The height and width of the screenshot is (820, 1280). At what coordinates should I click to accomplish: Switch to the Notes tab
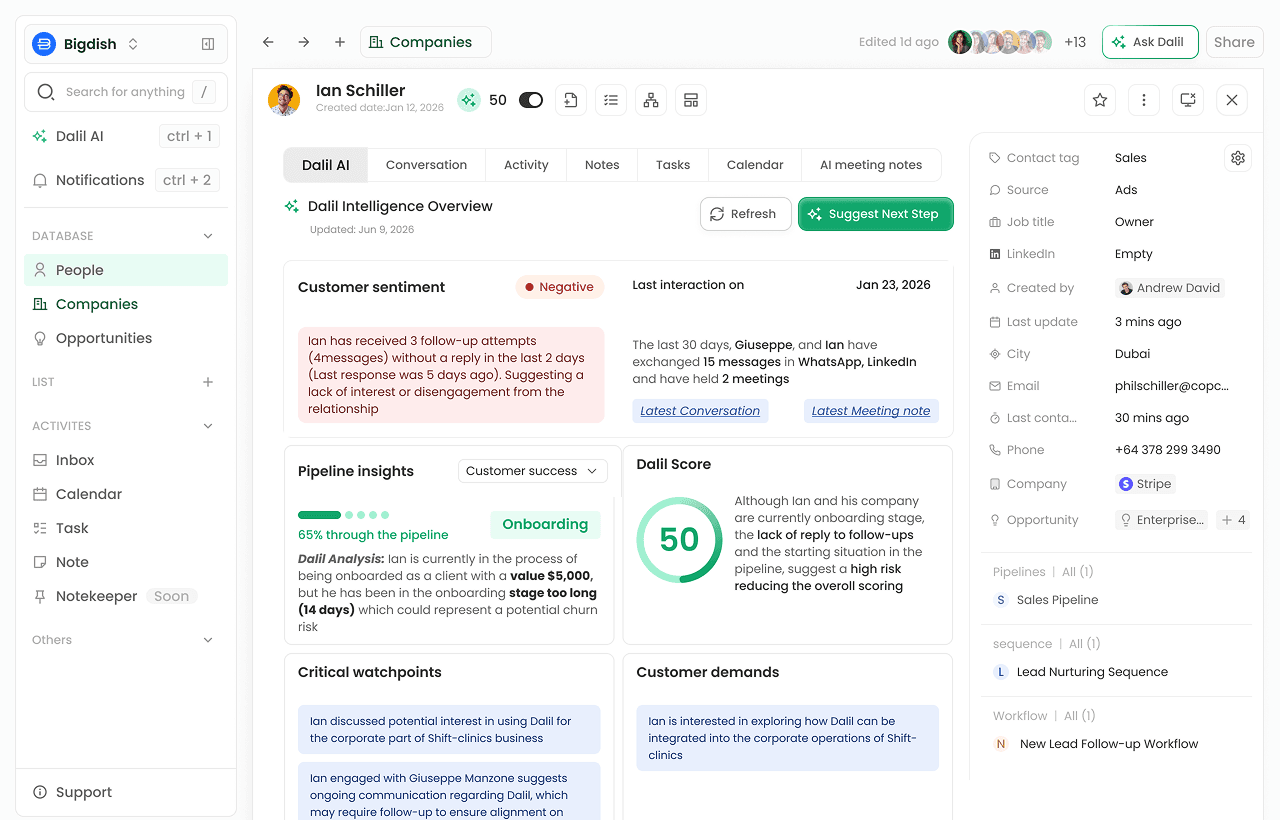[x=602, y=165]
